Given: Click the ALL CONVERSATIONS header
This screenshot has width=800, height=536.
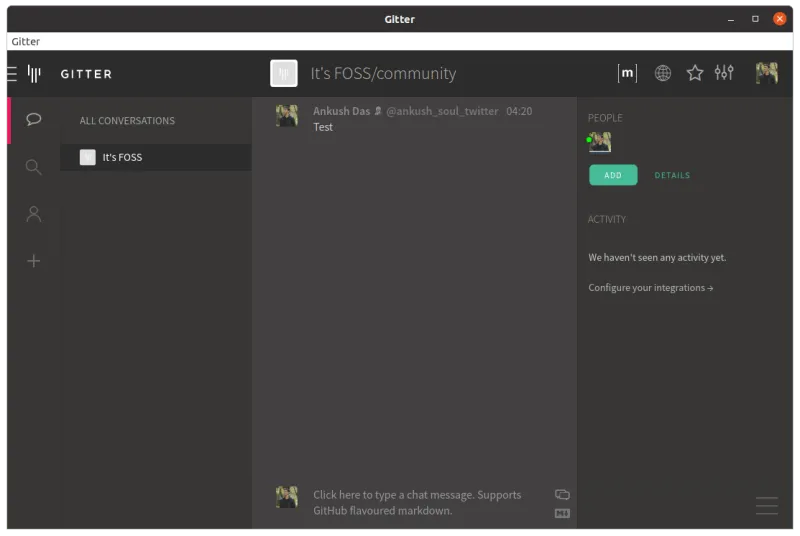Looking at the screenshot, I should (x=127, y=121).
